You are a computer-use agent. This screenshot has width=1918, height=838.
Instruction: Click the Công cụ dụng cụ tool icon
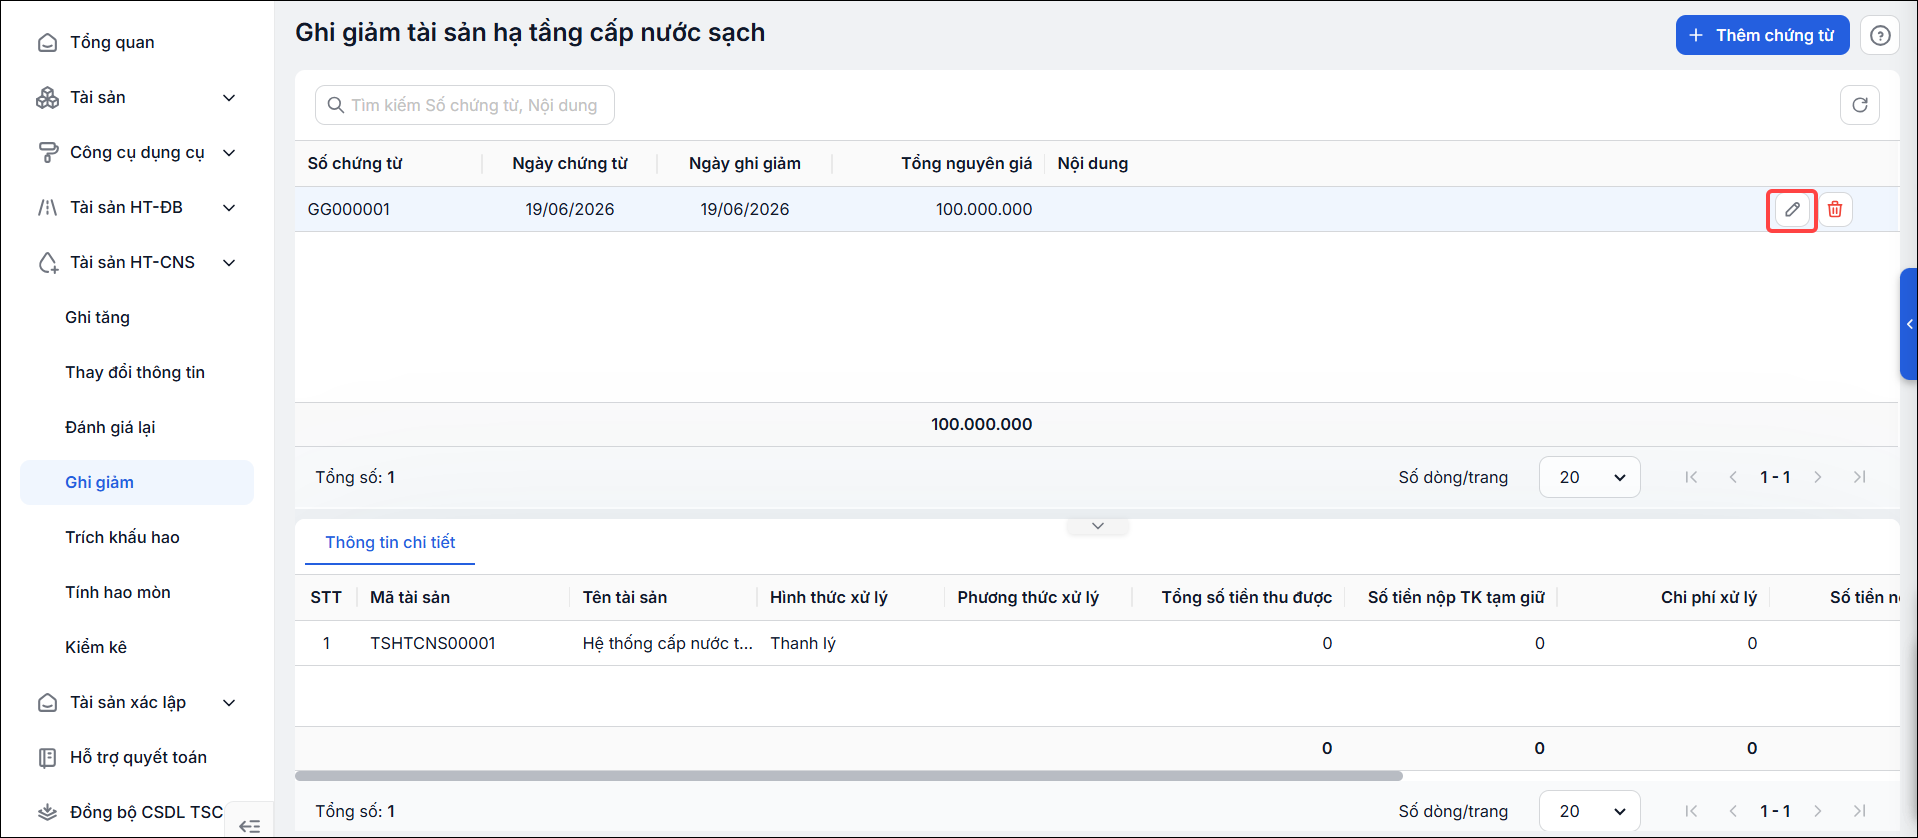(47, 153)
